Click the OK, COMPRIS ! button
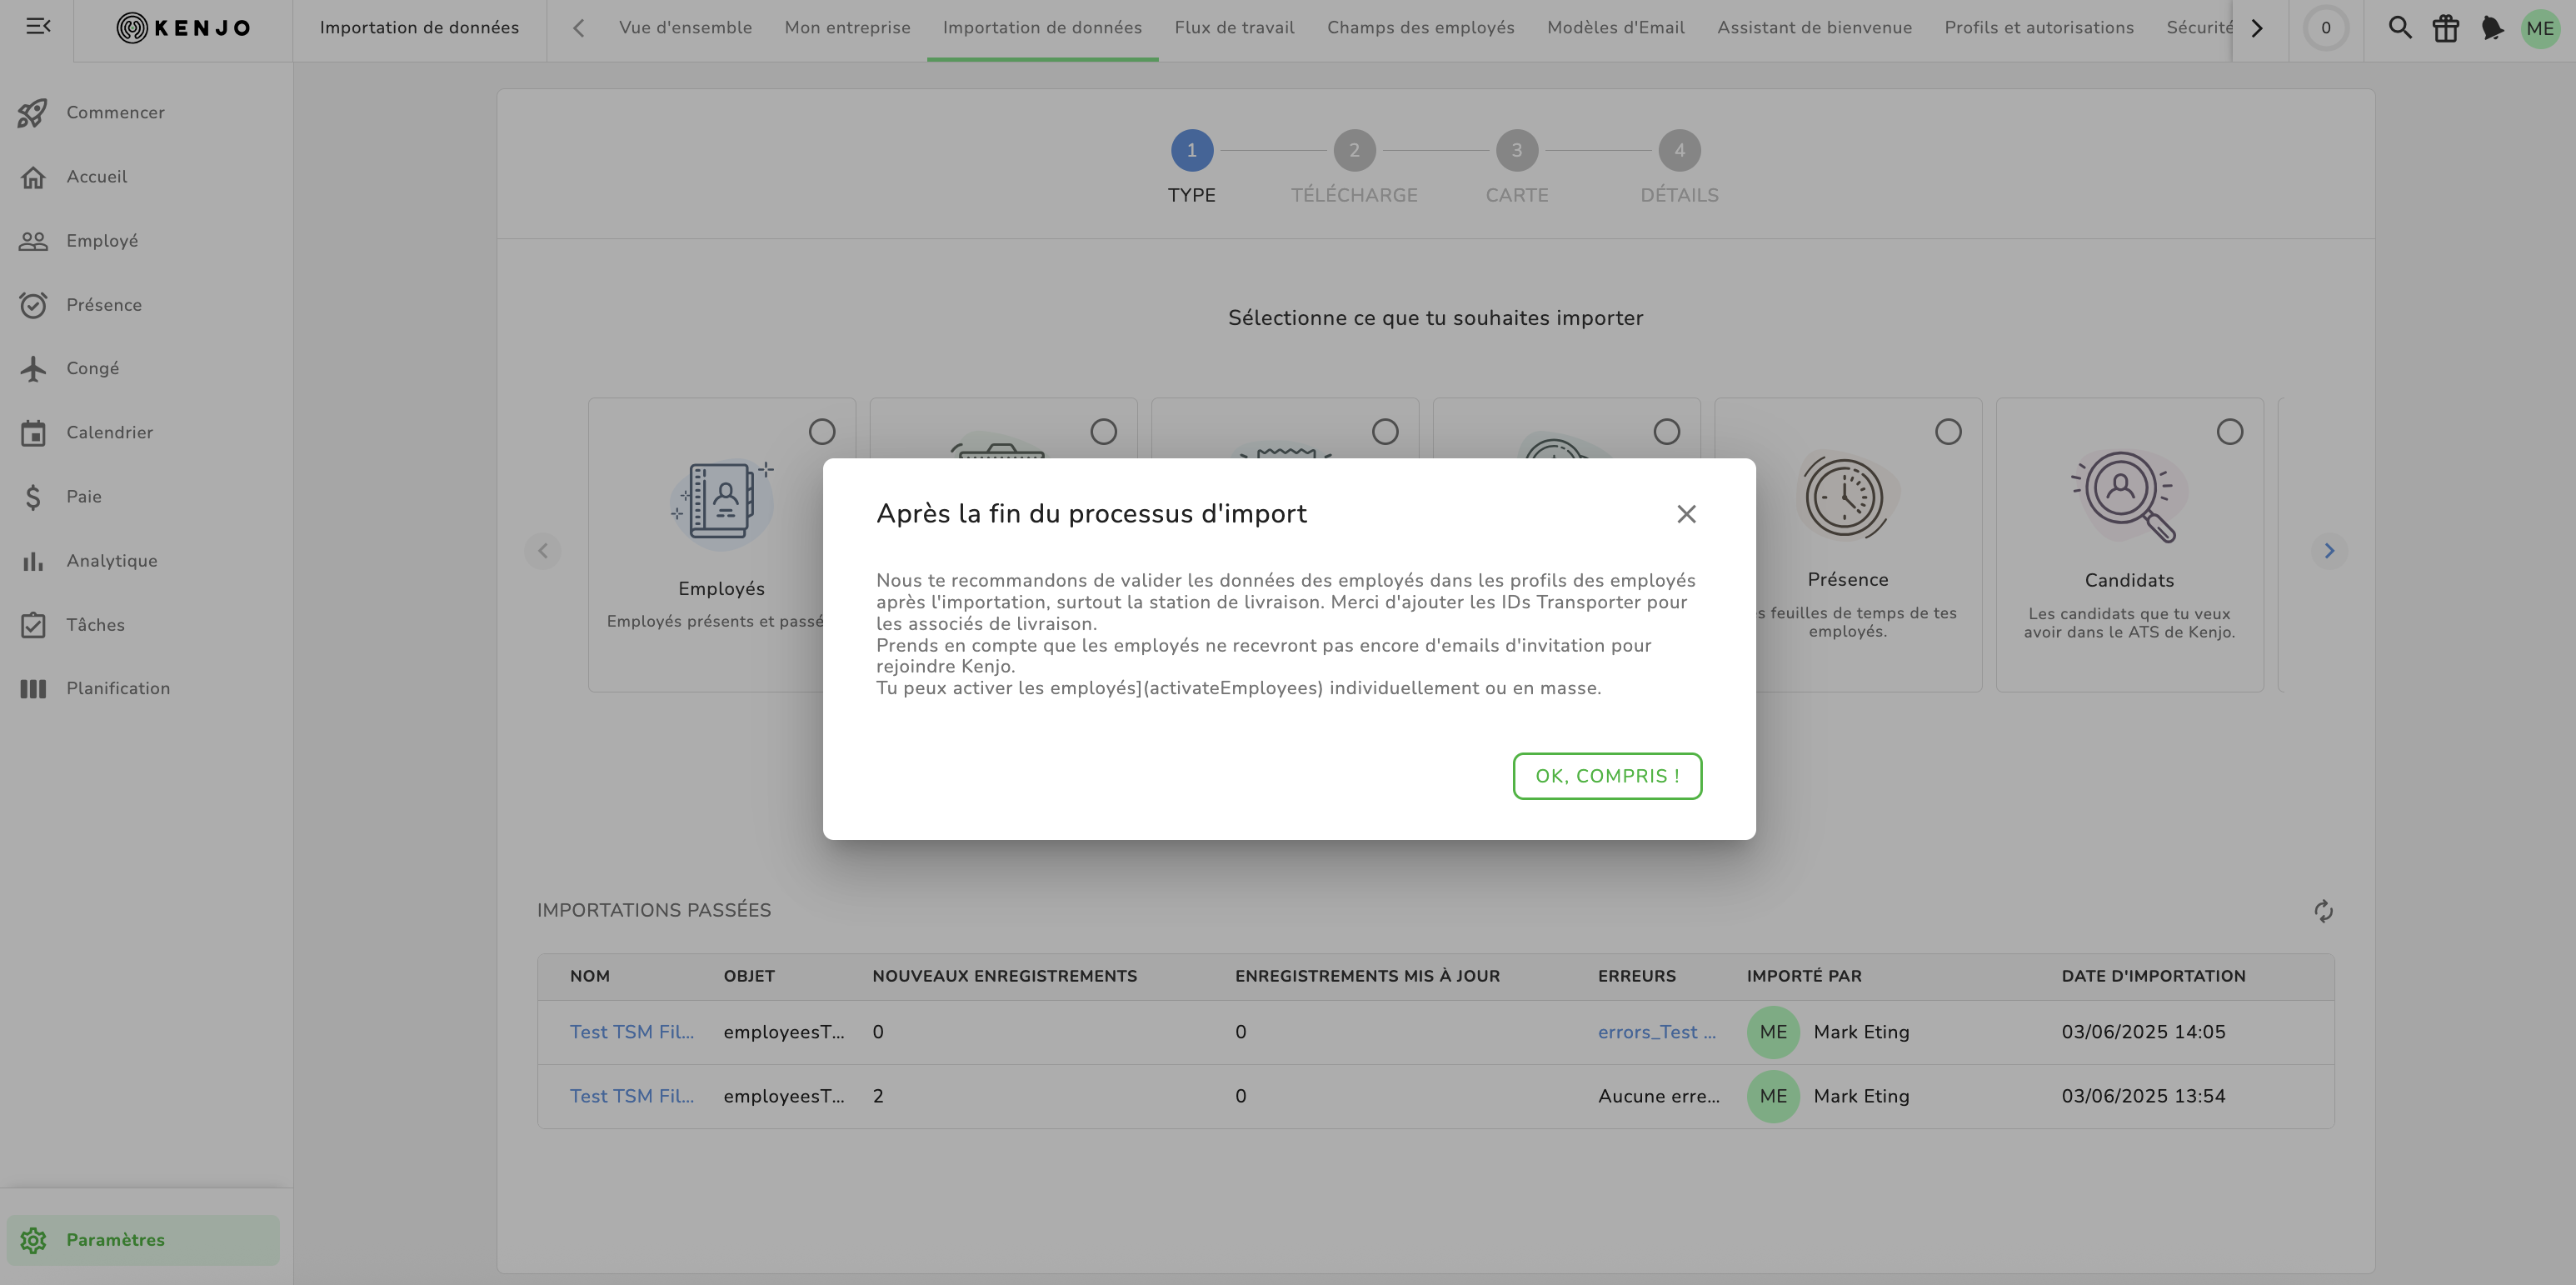This screenshot has height=1285, width=2576. pos(1607,776)
